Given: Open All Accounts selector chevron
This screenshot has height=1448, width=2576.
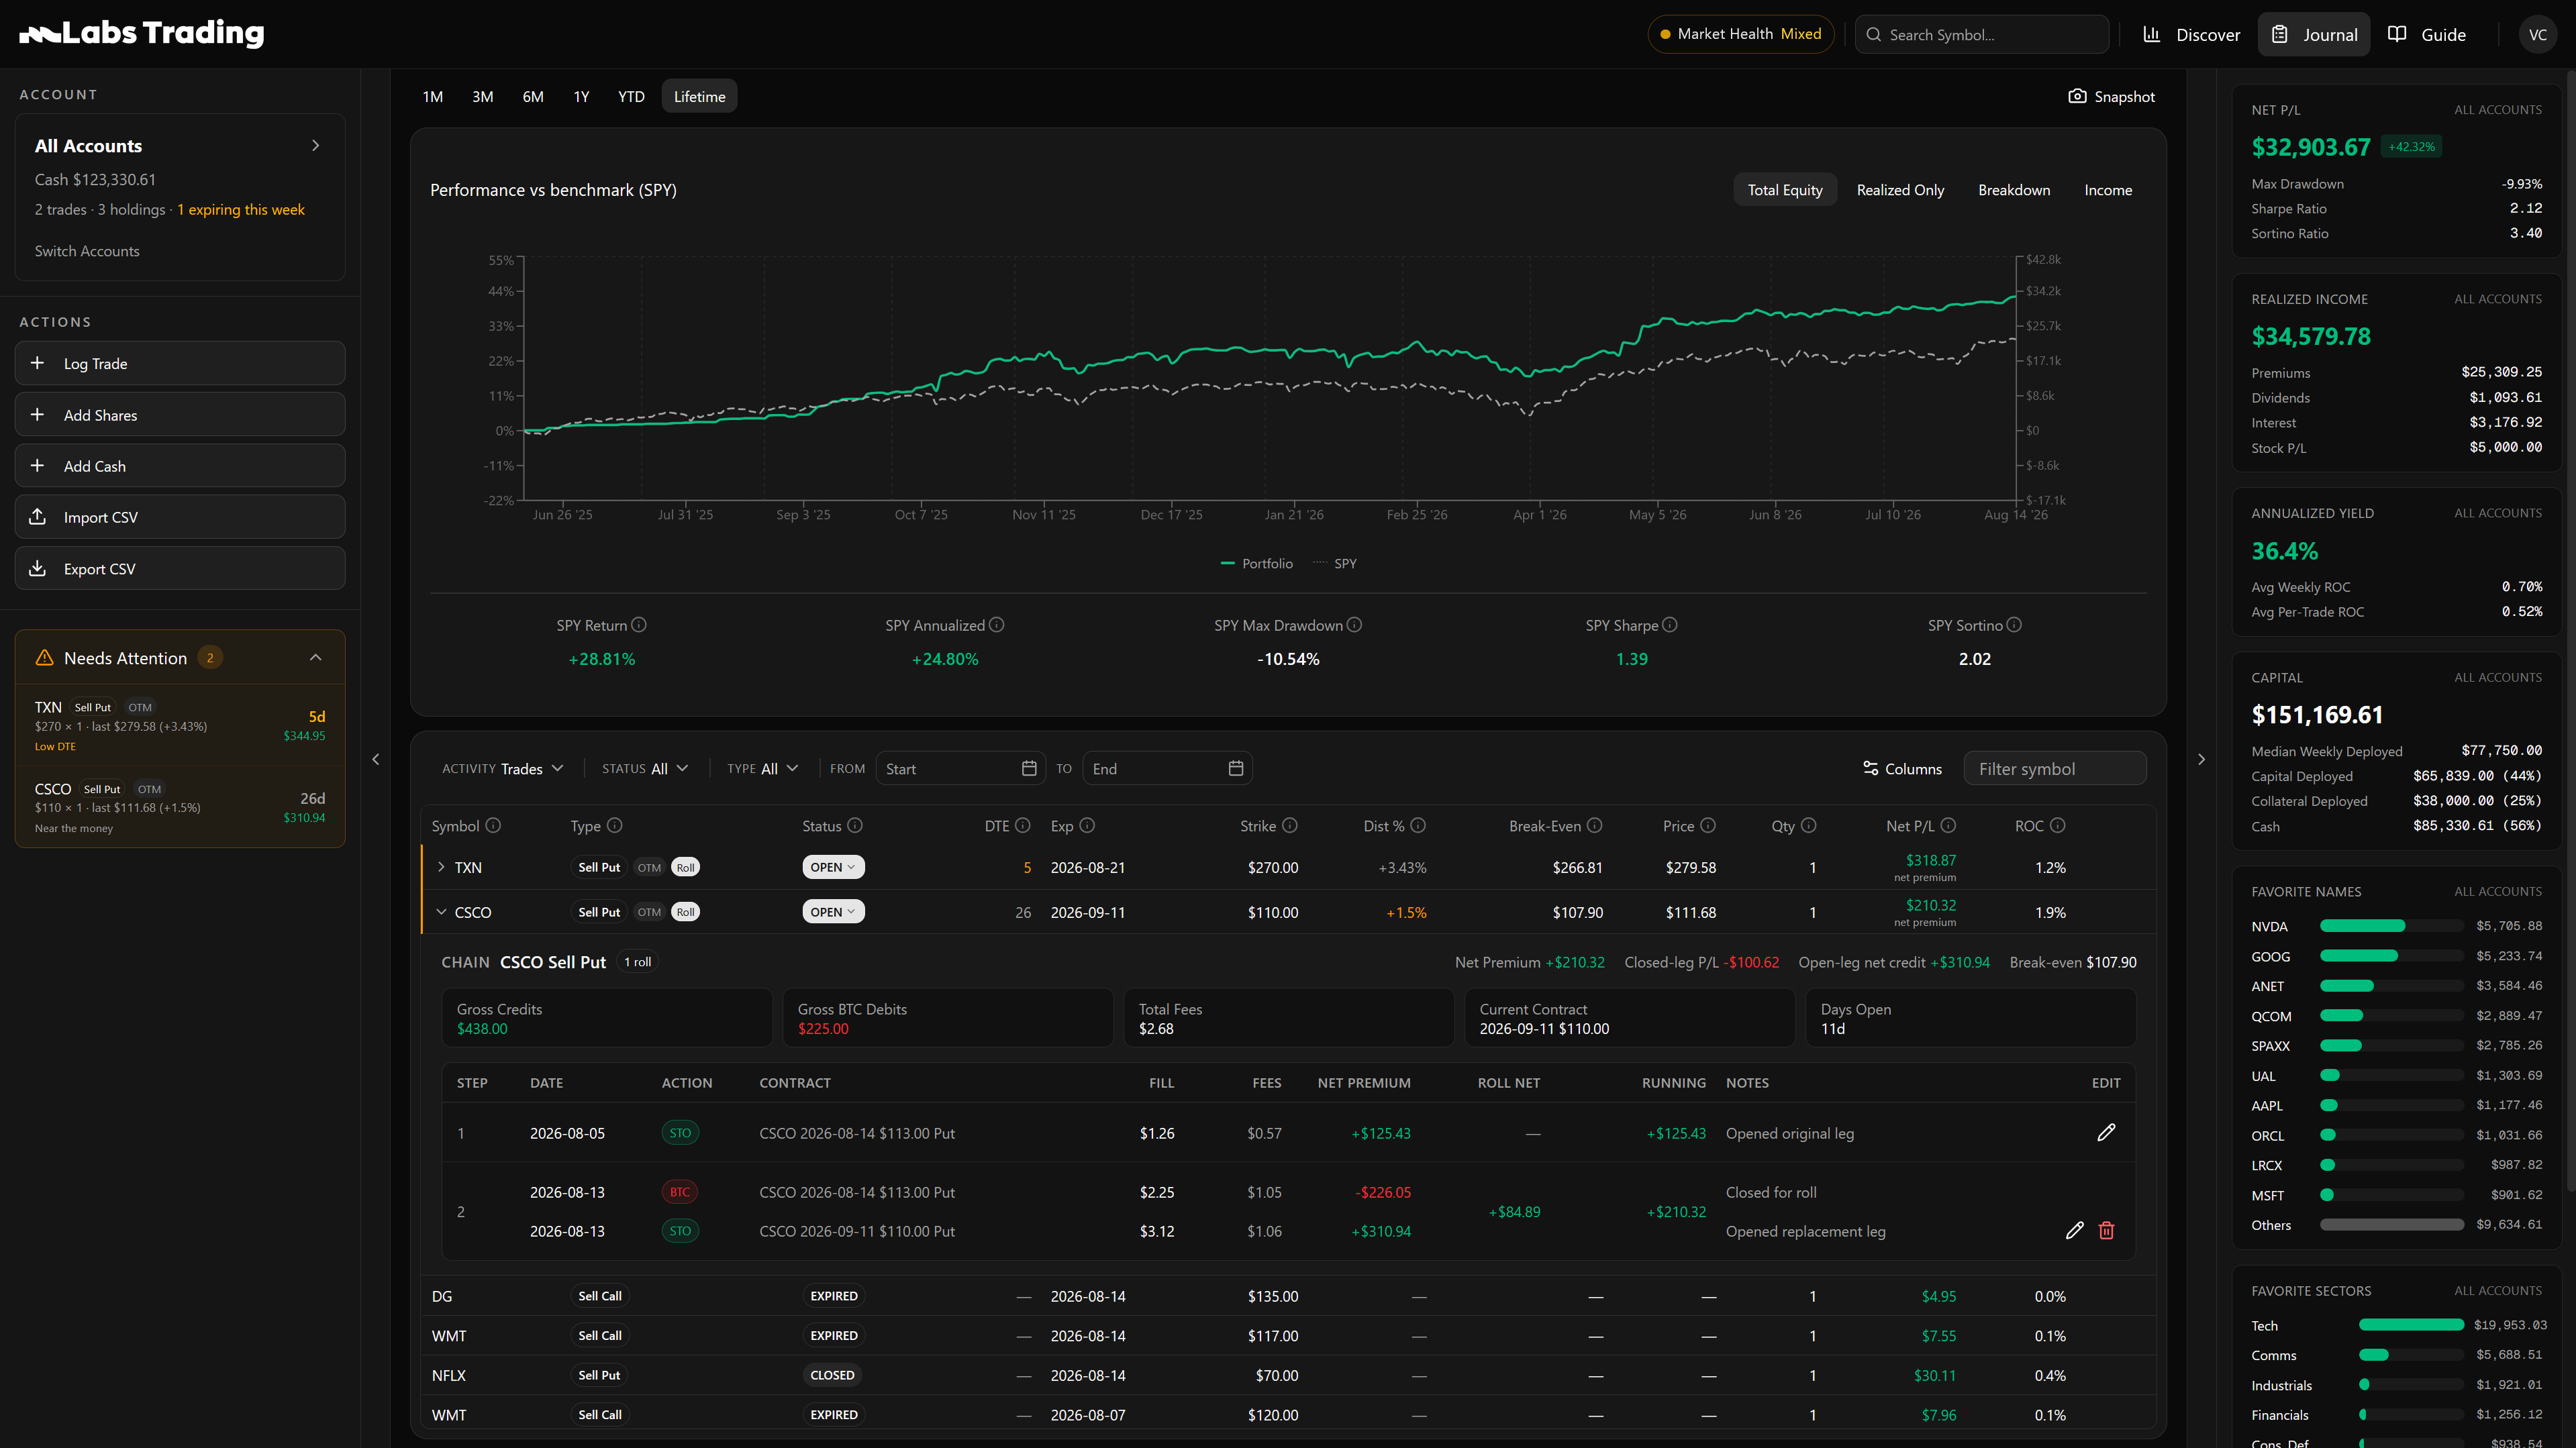Looking at the screenshot, I should (x=315, y=145).
